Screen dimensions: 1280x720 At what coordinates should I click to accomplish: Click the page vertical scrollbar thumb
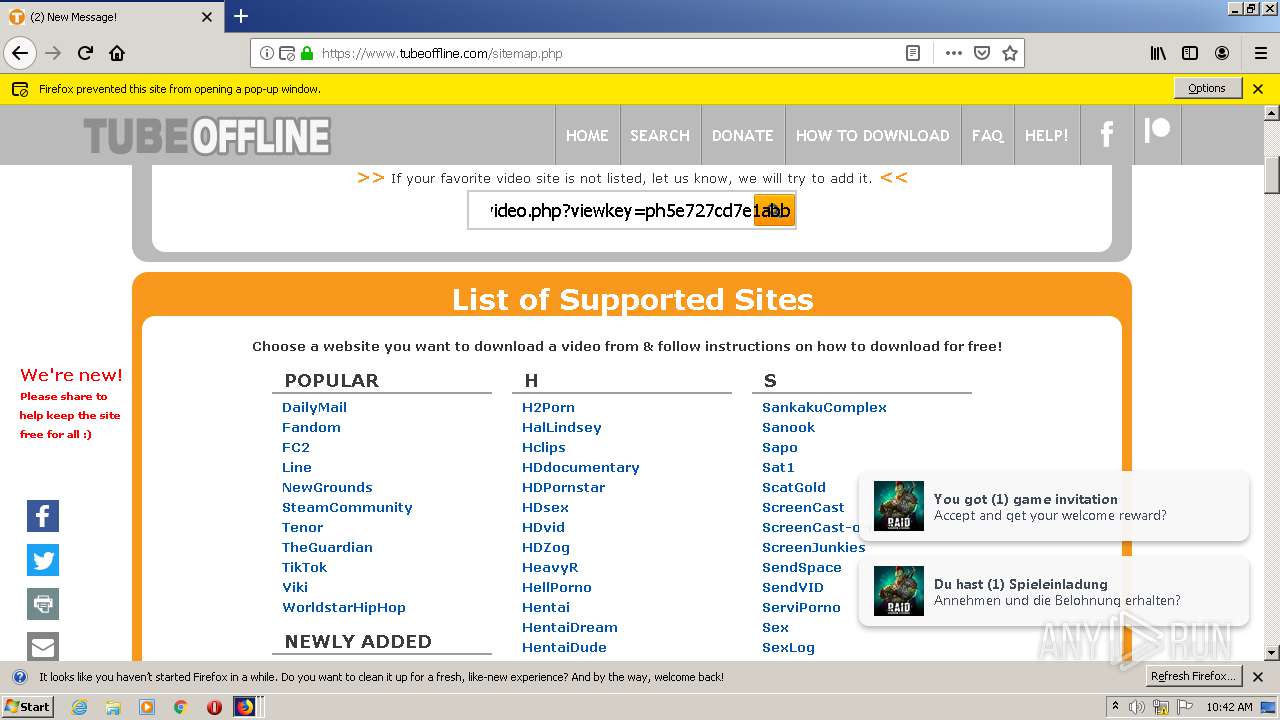(x=1272, y=175)
